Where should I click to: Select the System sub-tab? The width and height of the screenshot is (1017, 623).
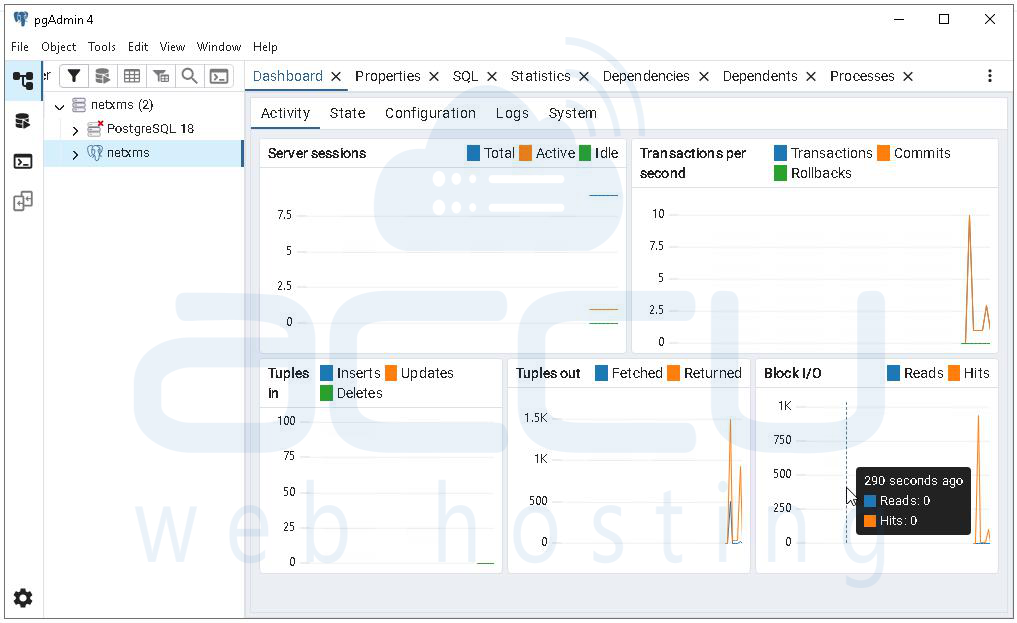pos(572,113)
